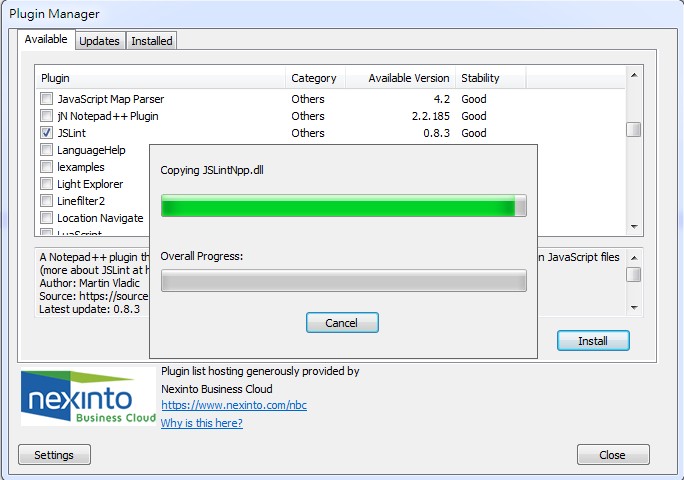
Task: Uncheck the JSLint plugin checkbox
Action: 46,133
